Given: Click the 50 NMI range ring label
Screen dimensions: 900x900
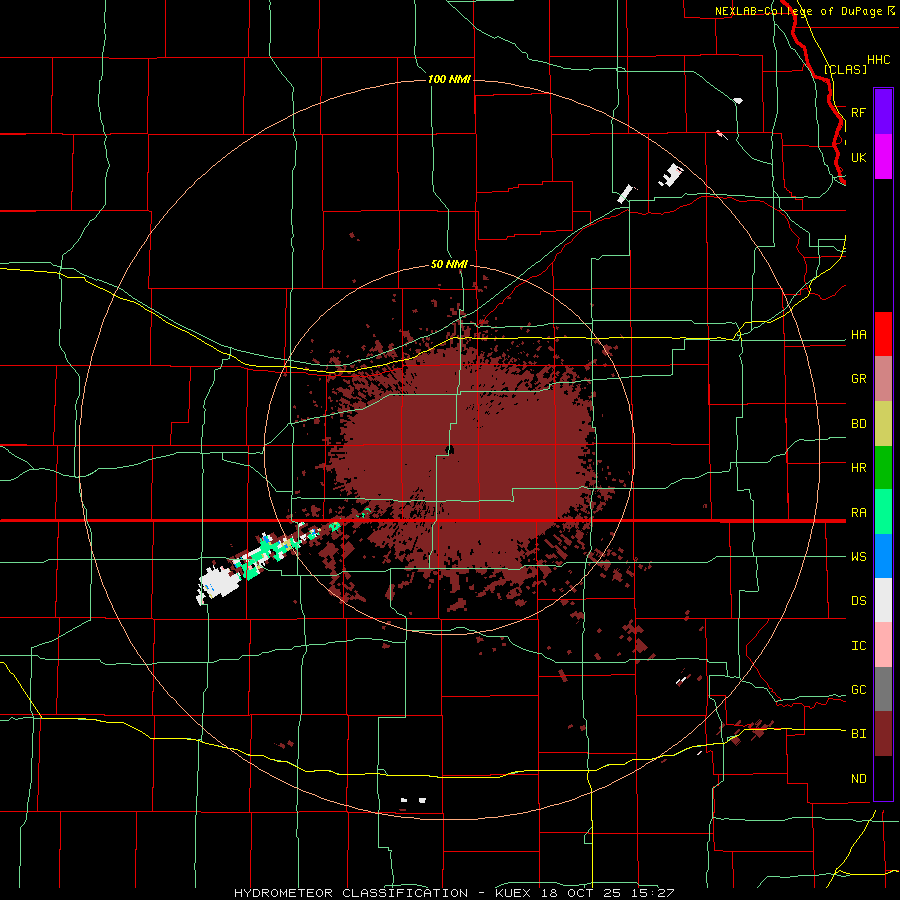Looking at the screenshot, I should [449, 264].
